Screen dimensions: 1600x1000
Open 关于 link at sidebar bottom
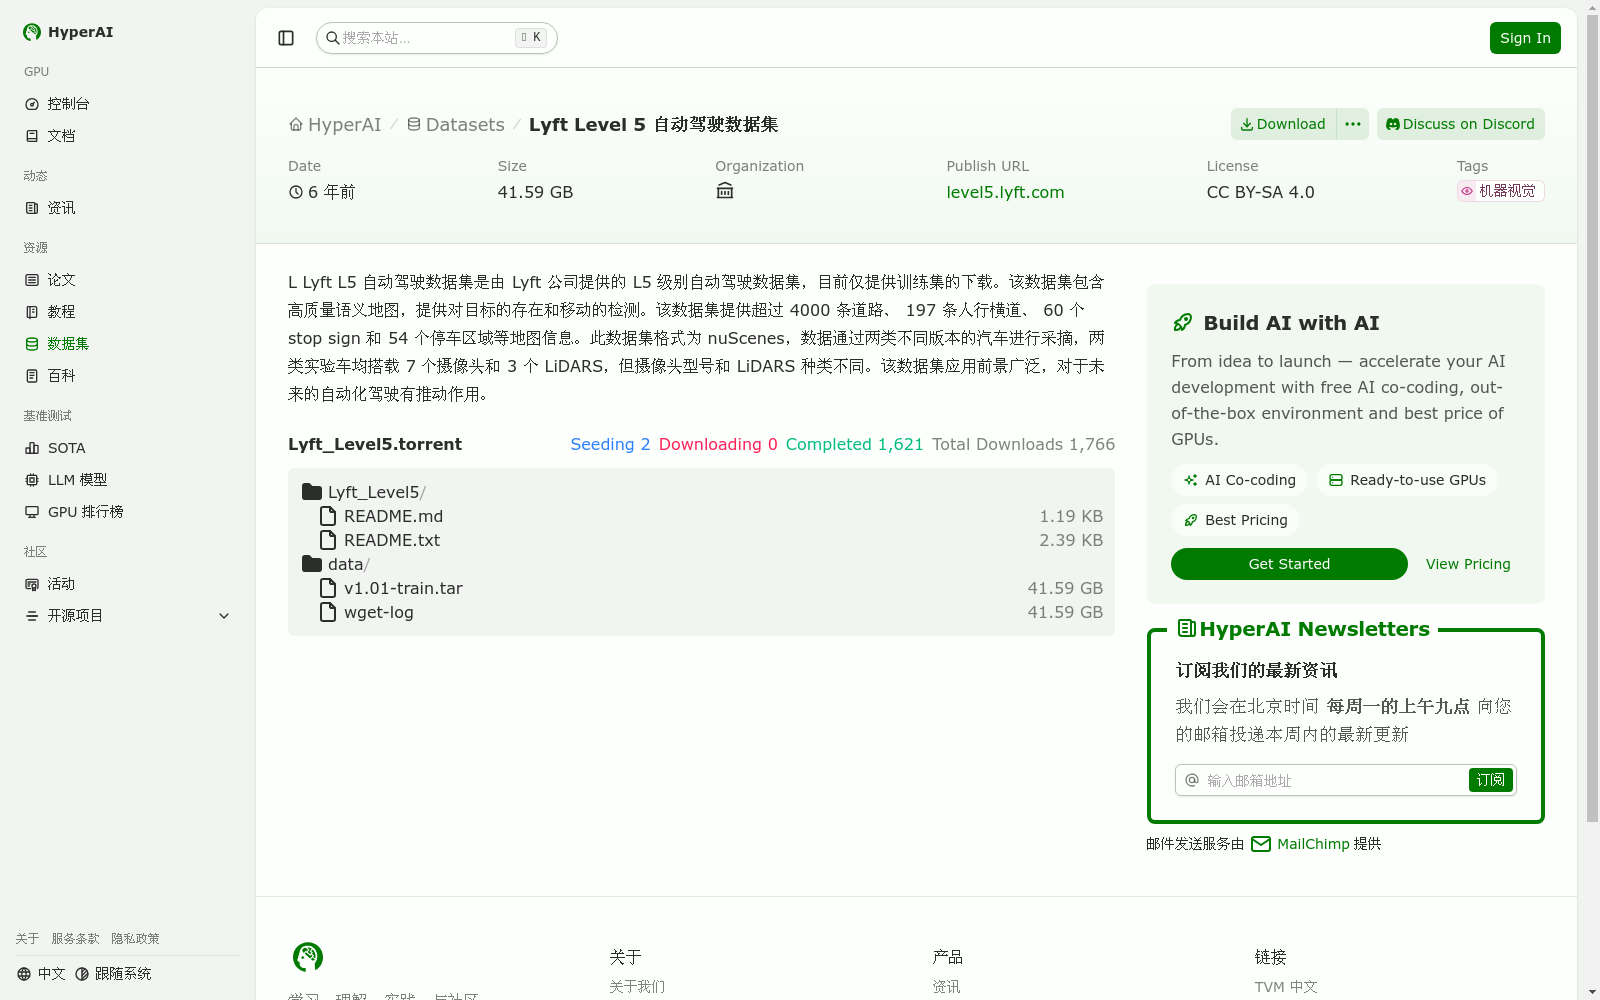click(x=27, y=939)
